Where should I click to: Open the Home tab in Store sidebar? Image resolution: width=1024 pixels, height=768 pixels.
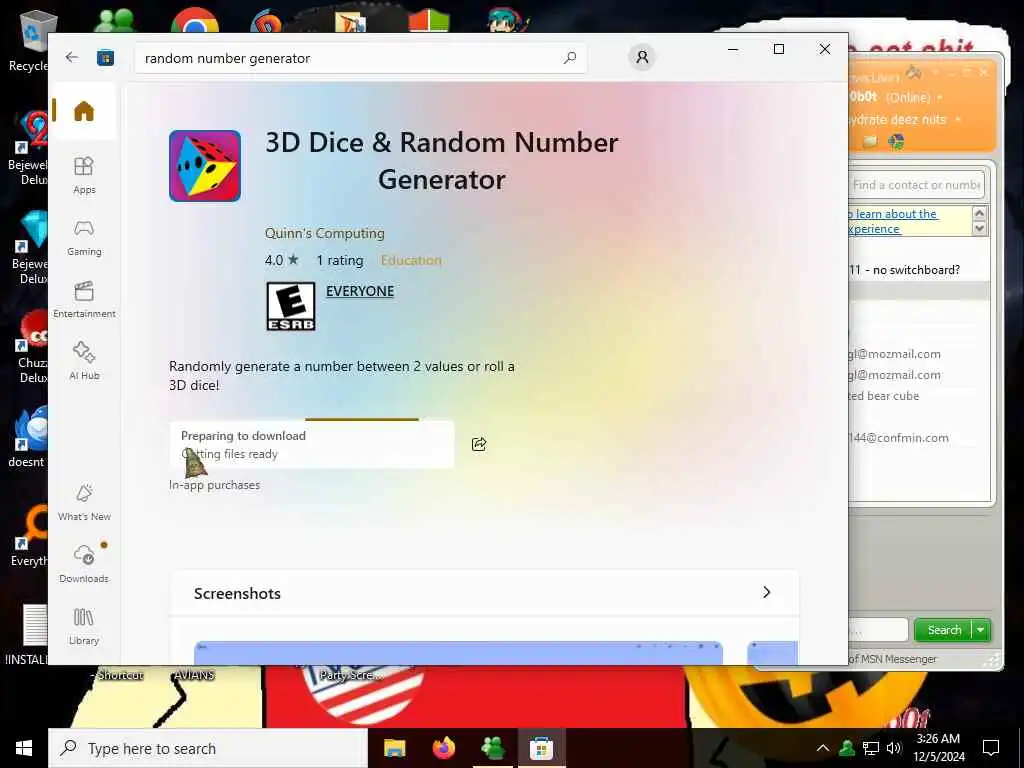[84, 111]
